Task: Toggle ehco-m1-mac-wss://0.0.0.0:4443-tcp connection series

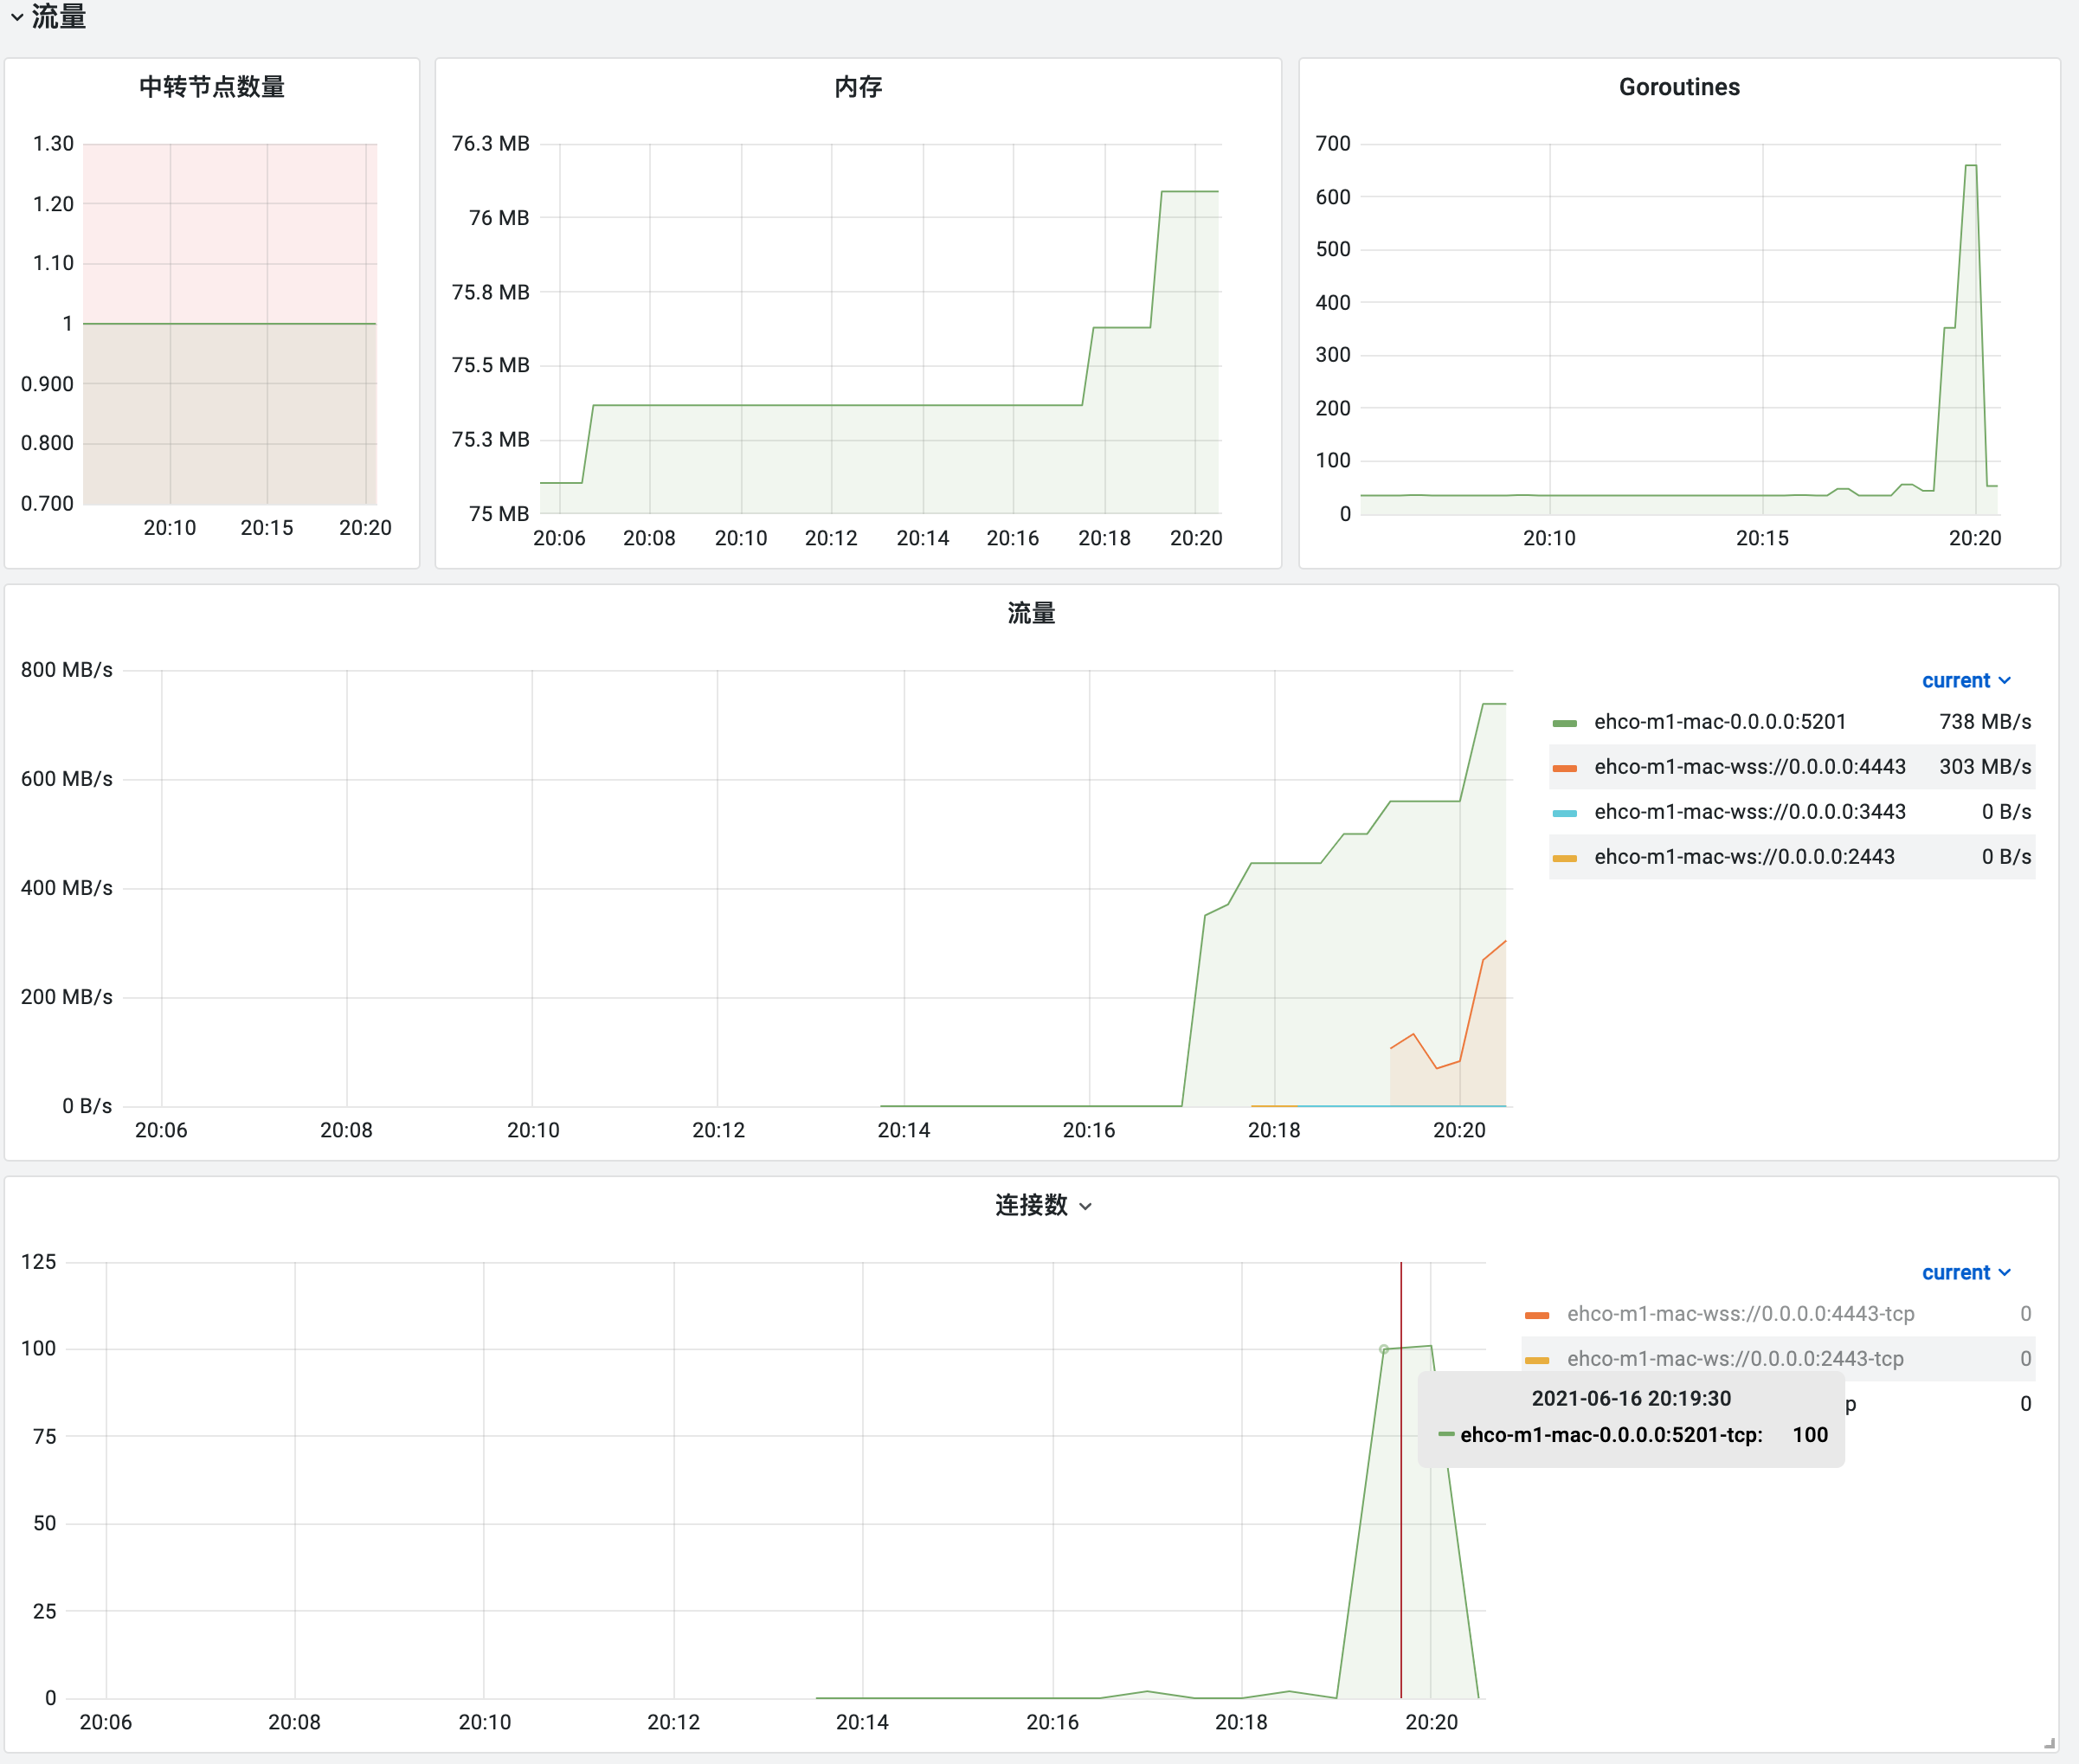Action: pyautogui.click(x=1740, y=1314)
